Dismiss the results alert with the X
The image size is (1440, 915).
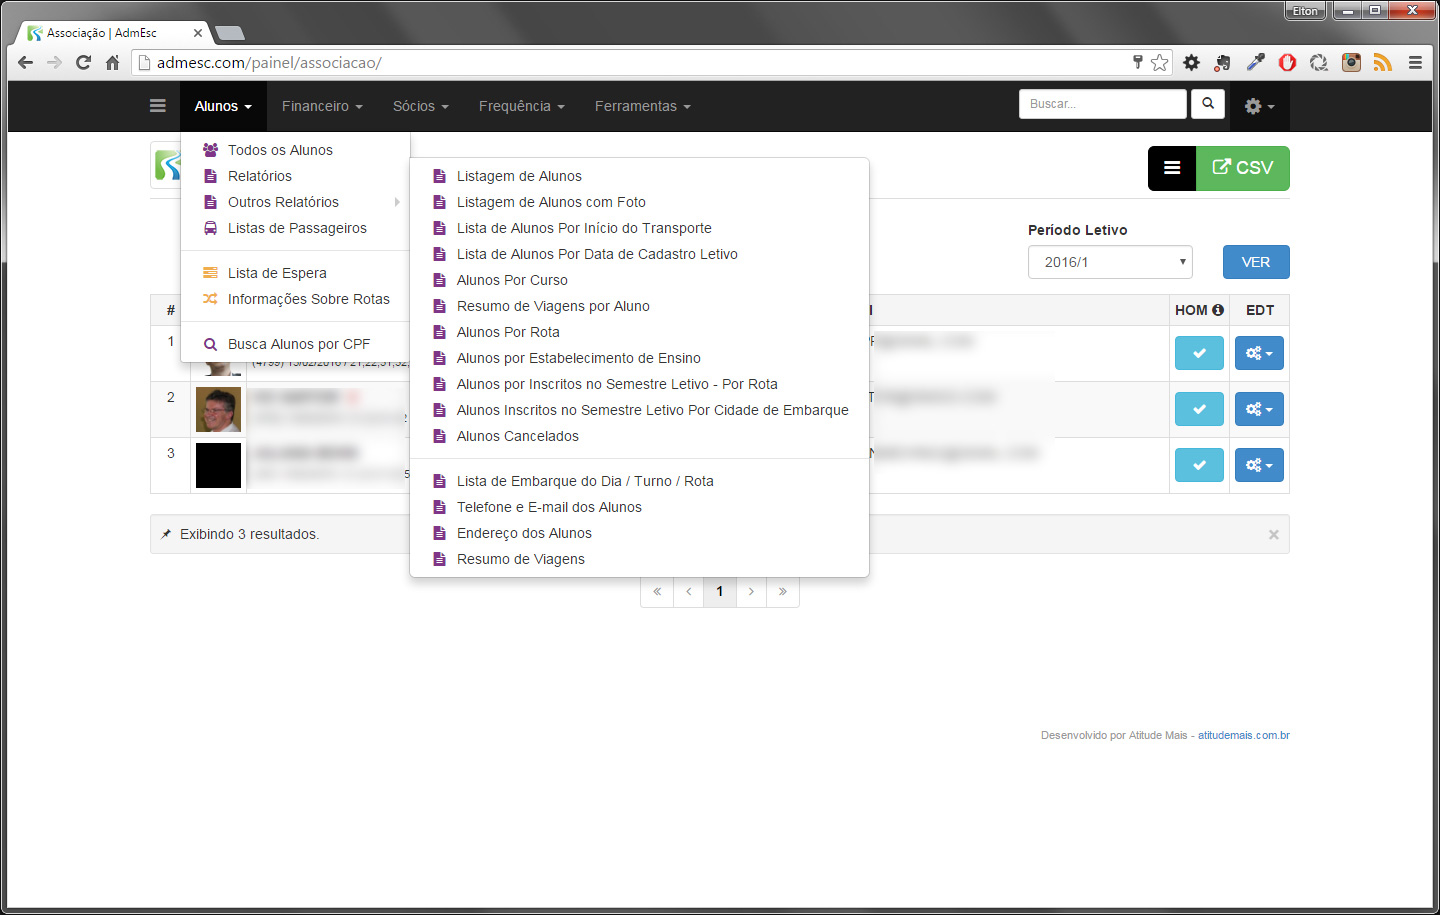tap(1273, 535)
